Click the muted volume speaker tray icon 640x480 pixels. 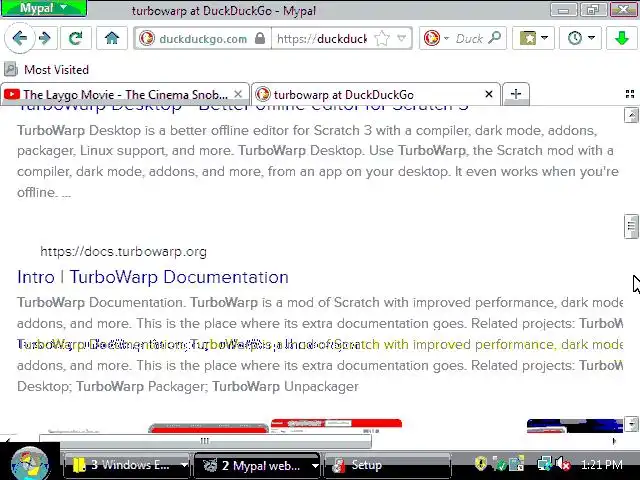(x=562, y=464)
